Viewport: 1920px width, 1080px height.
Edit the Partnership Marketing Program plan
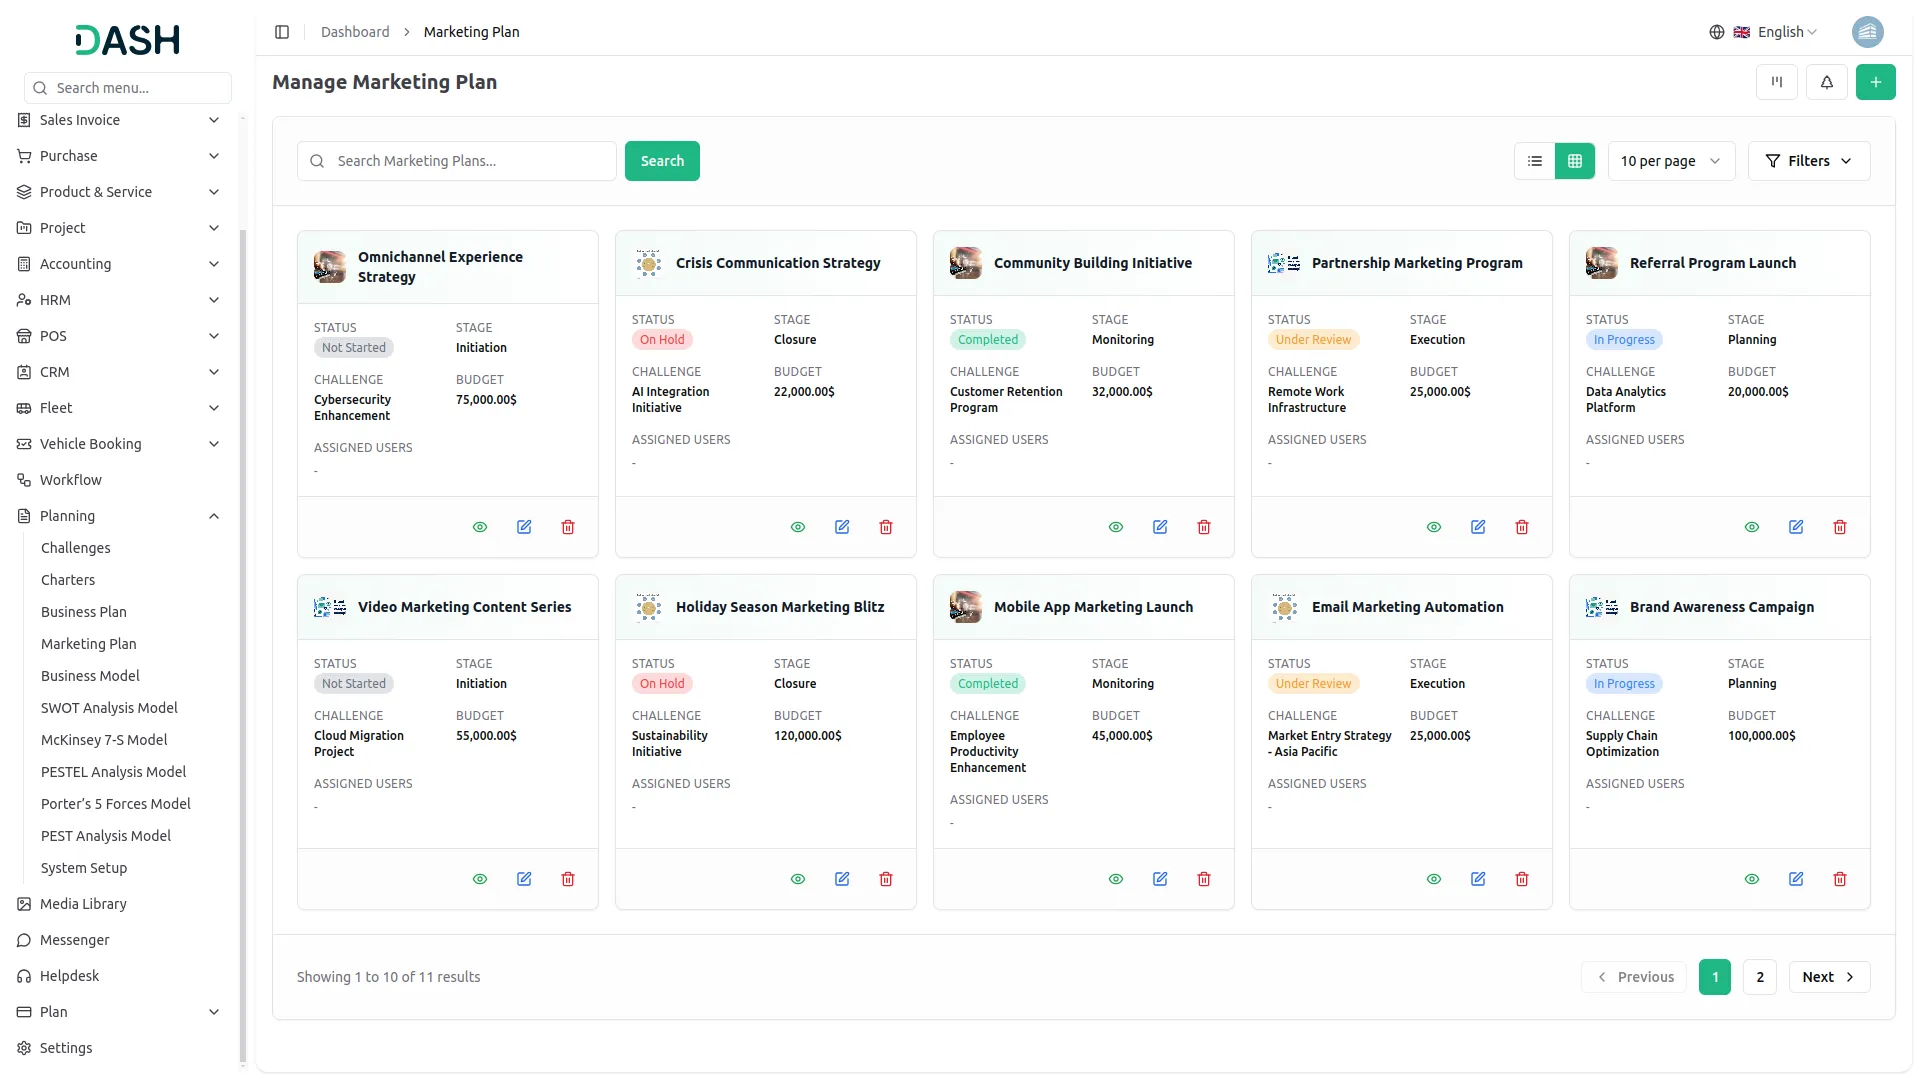1478,527
